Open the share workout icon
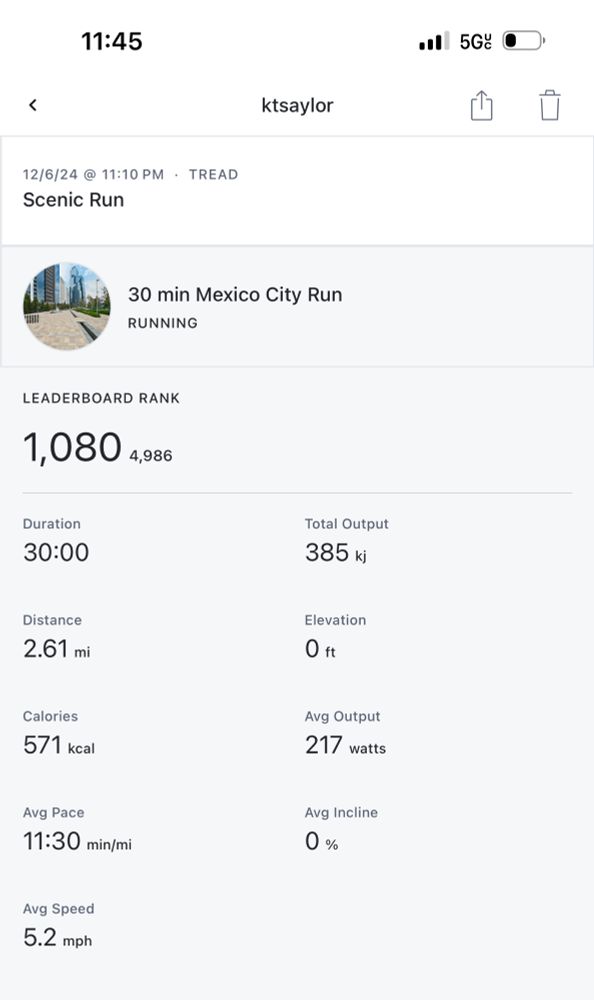The height and width of the screenshot is (1000, 594). coord(482,105)
